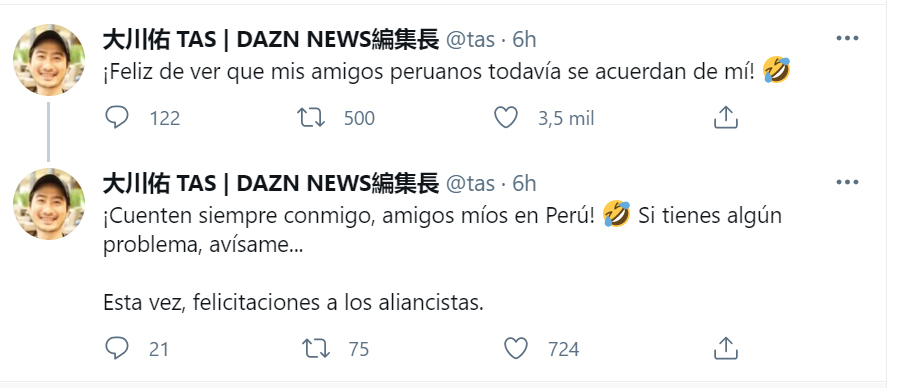Open the 6h timestamp of first tweet
Viewport: 904px width, 388px height.
[524, 39]
